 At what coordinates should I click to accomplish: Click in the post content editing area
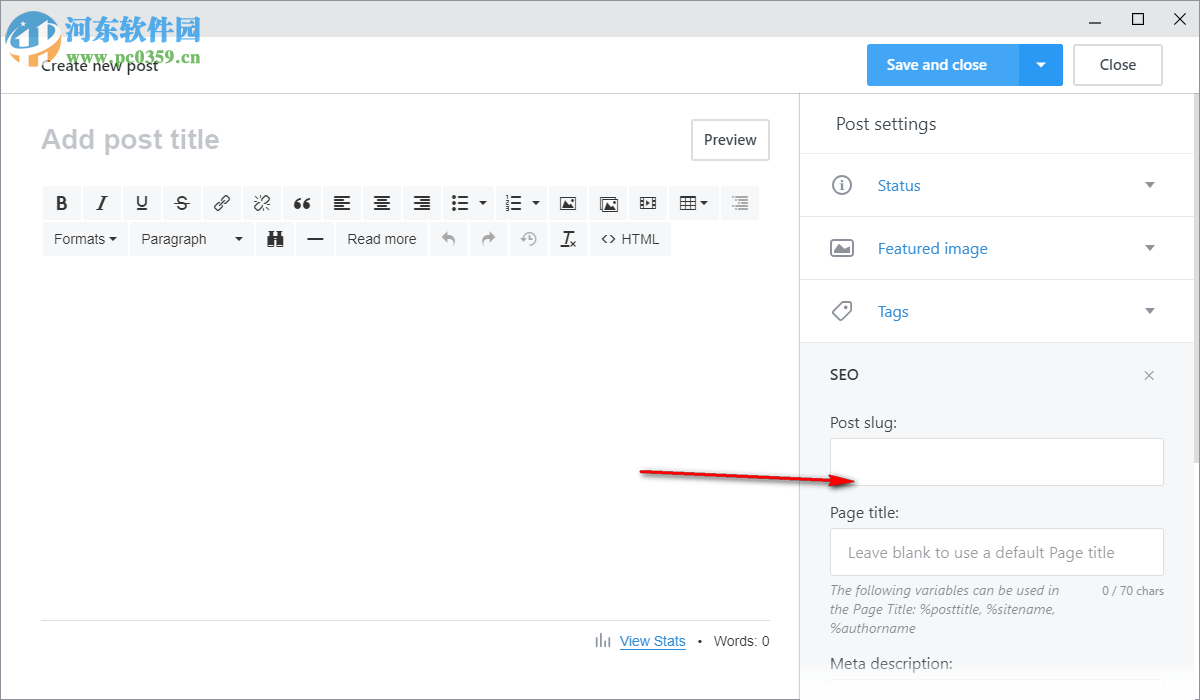405,440
